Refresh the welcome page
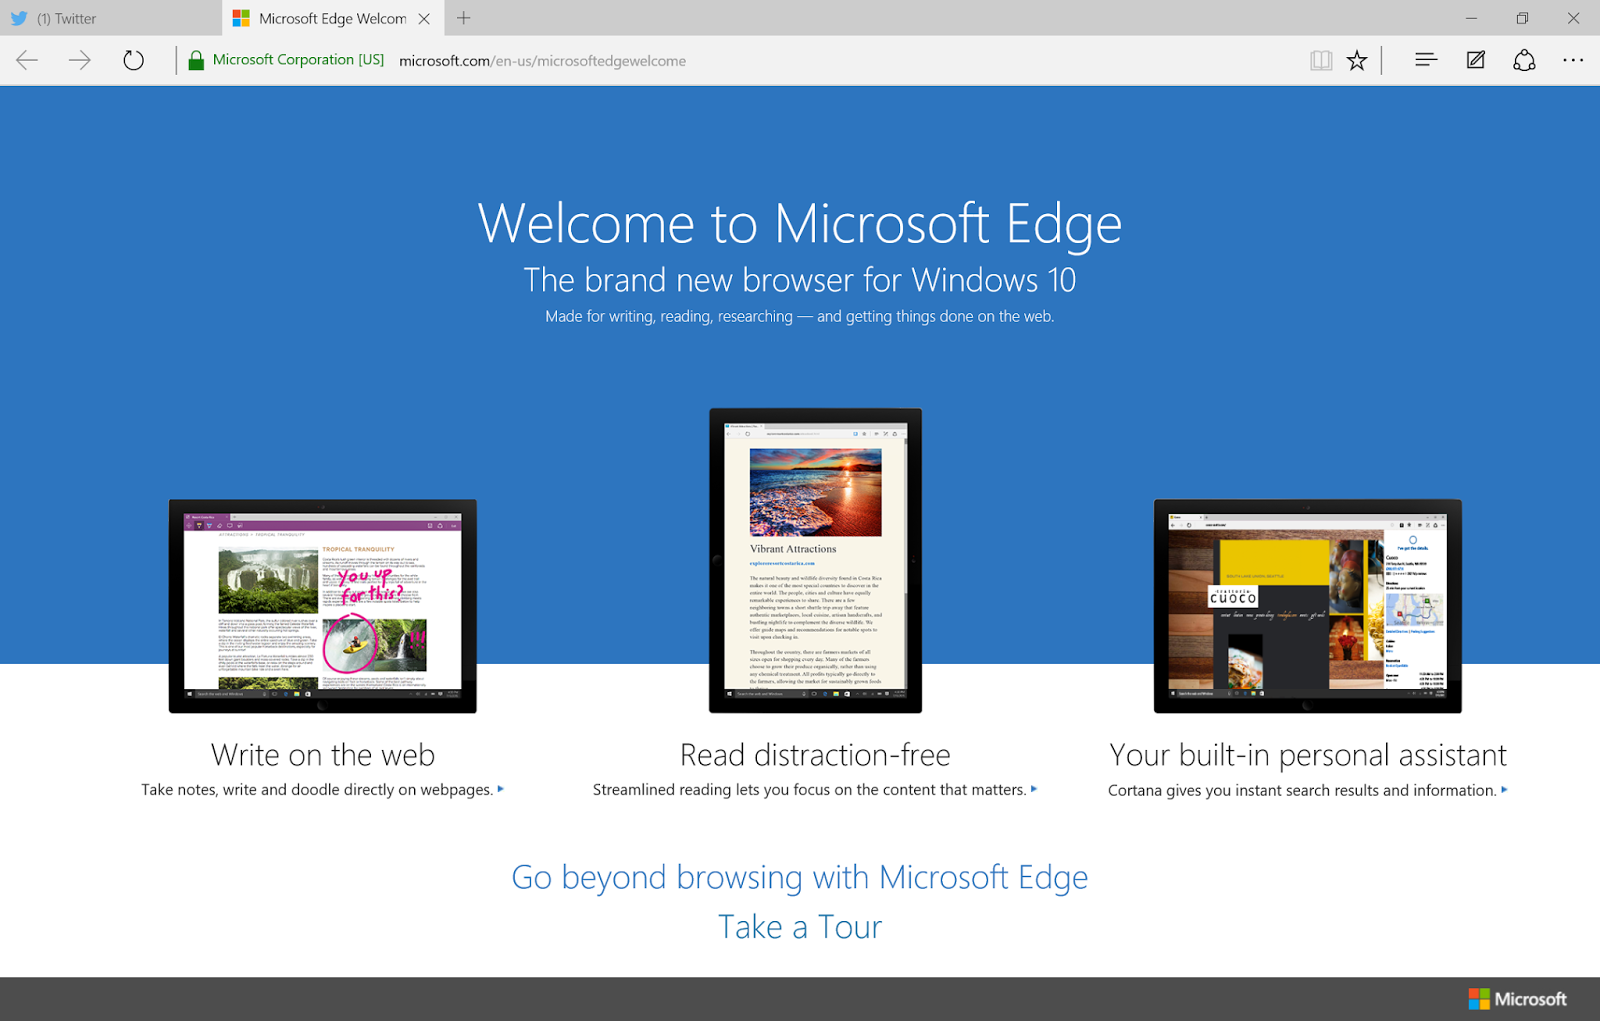This screenshot has width=1600, height=1021. point(131,60)
